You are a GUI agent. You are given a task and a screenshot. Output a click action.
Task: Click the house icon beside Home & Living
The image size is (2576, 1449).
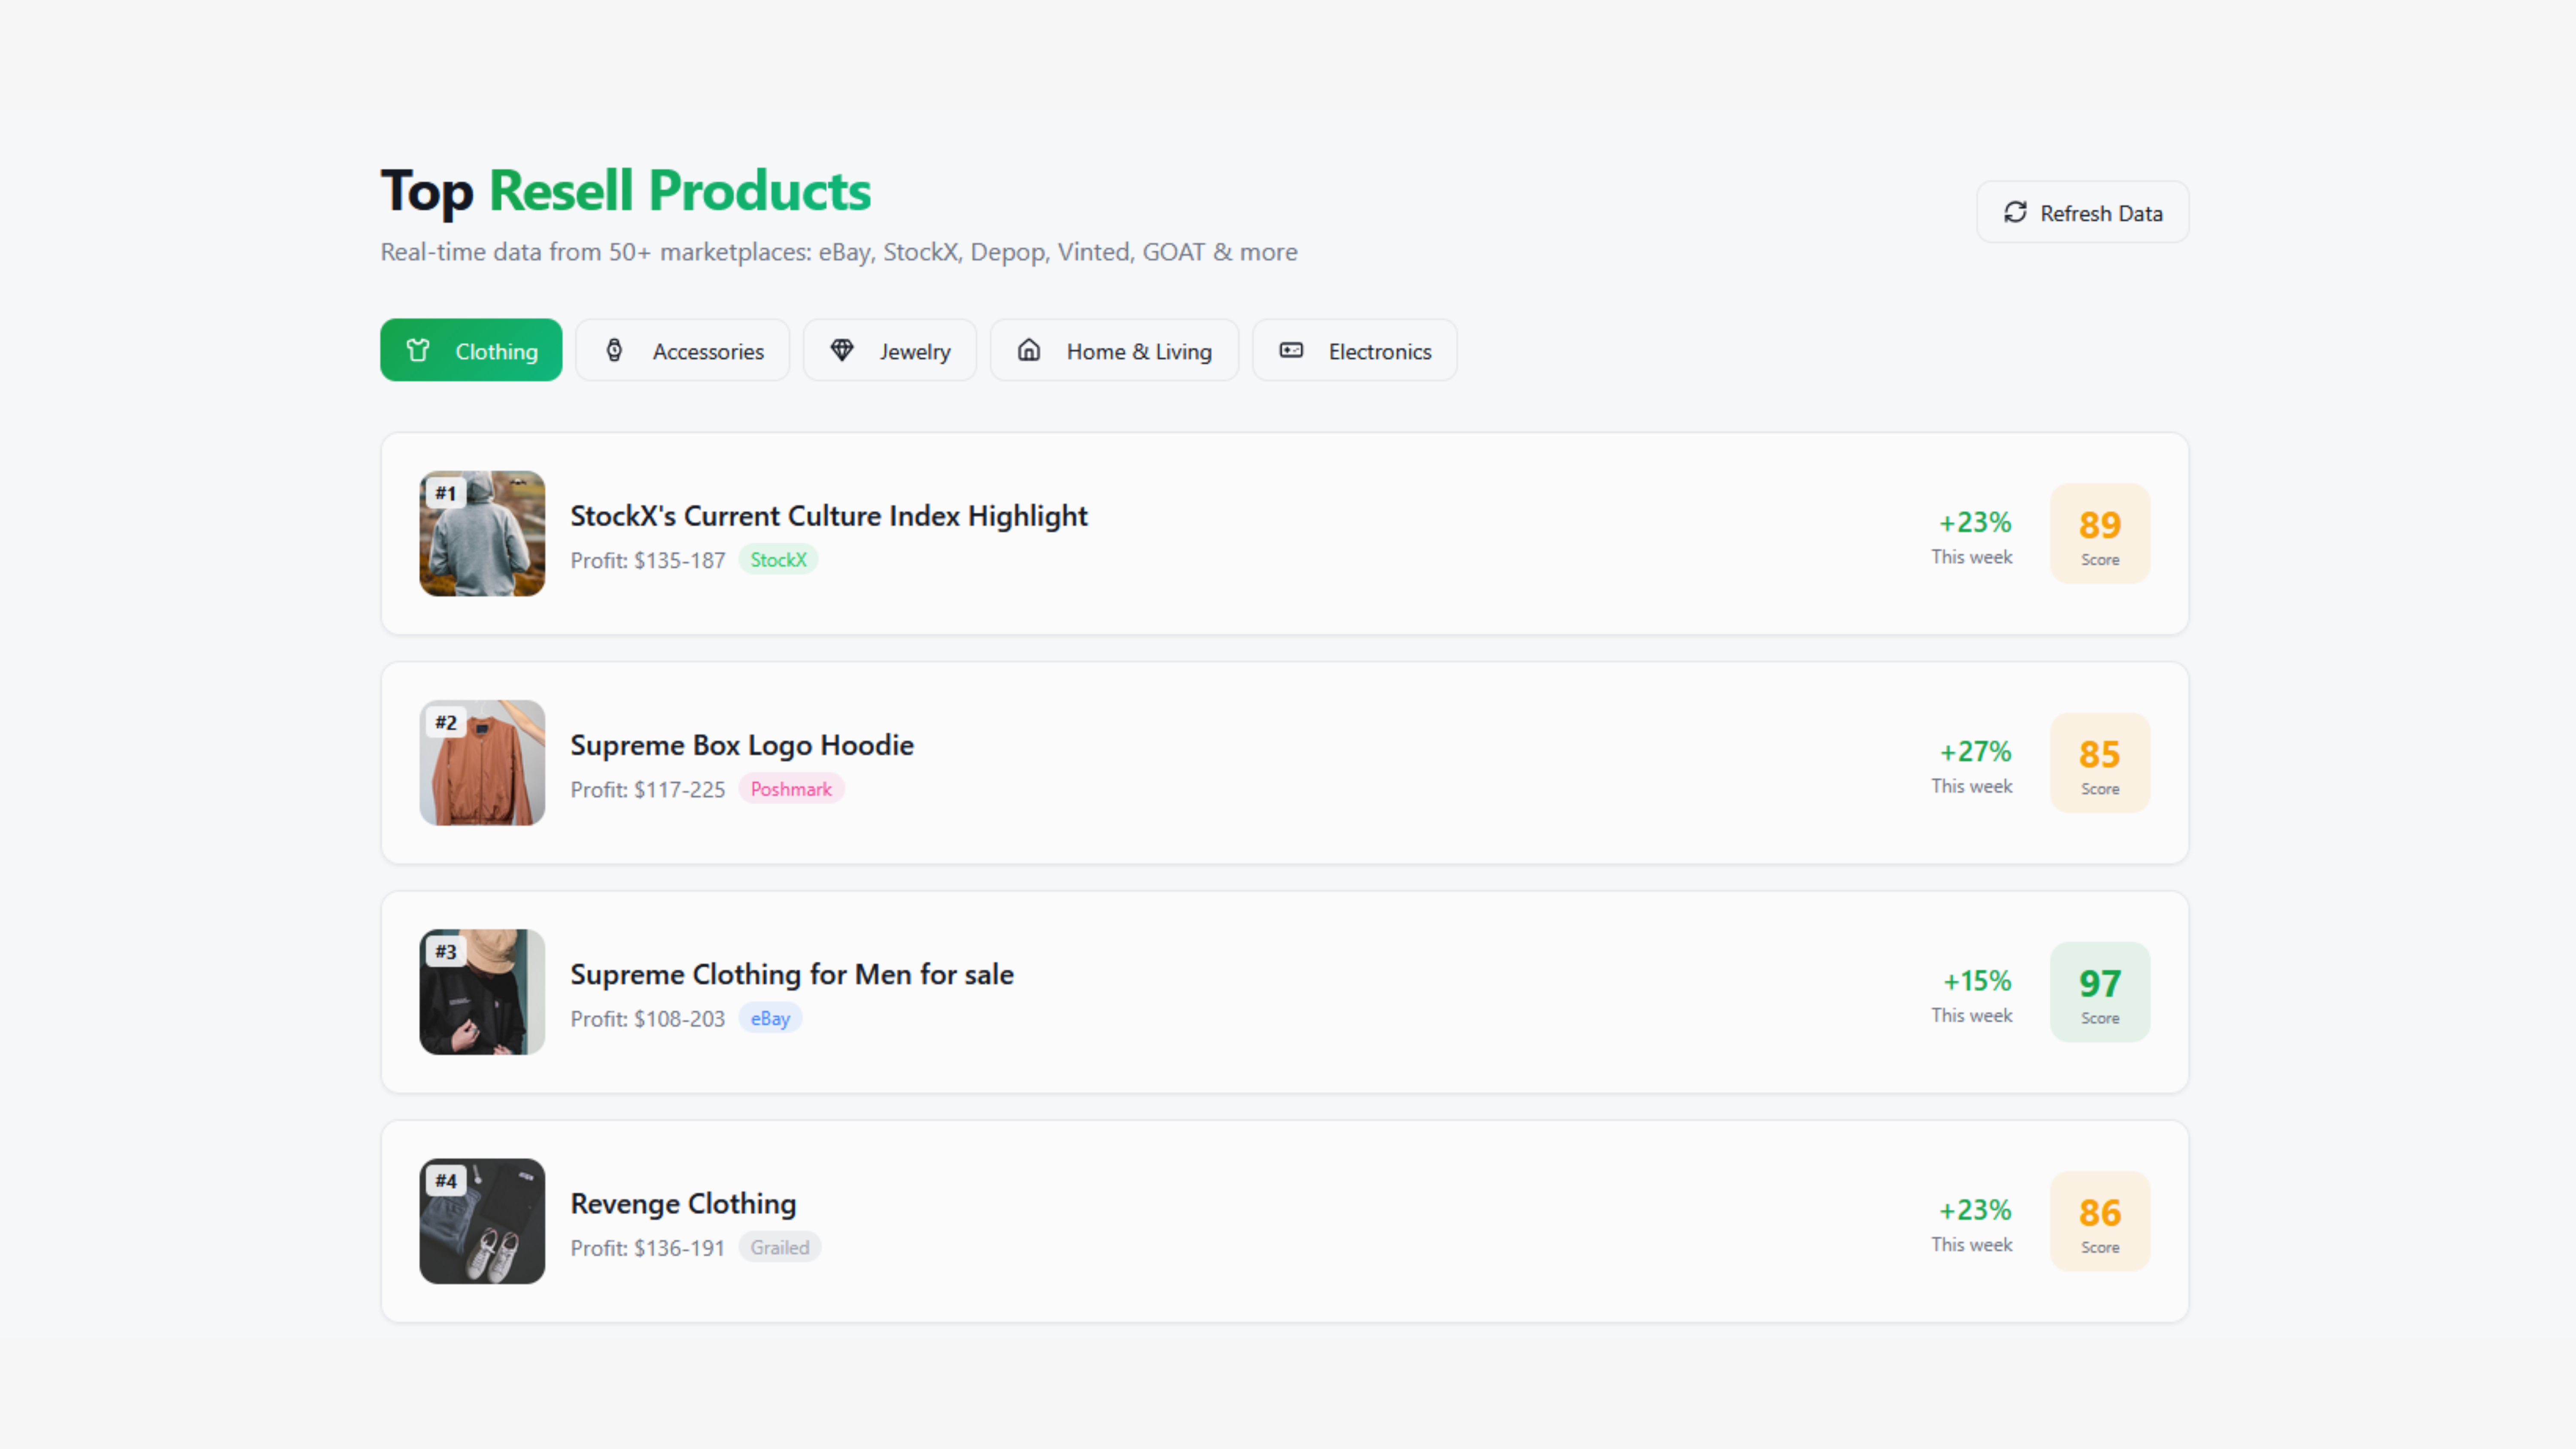click(1030, 350)
